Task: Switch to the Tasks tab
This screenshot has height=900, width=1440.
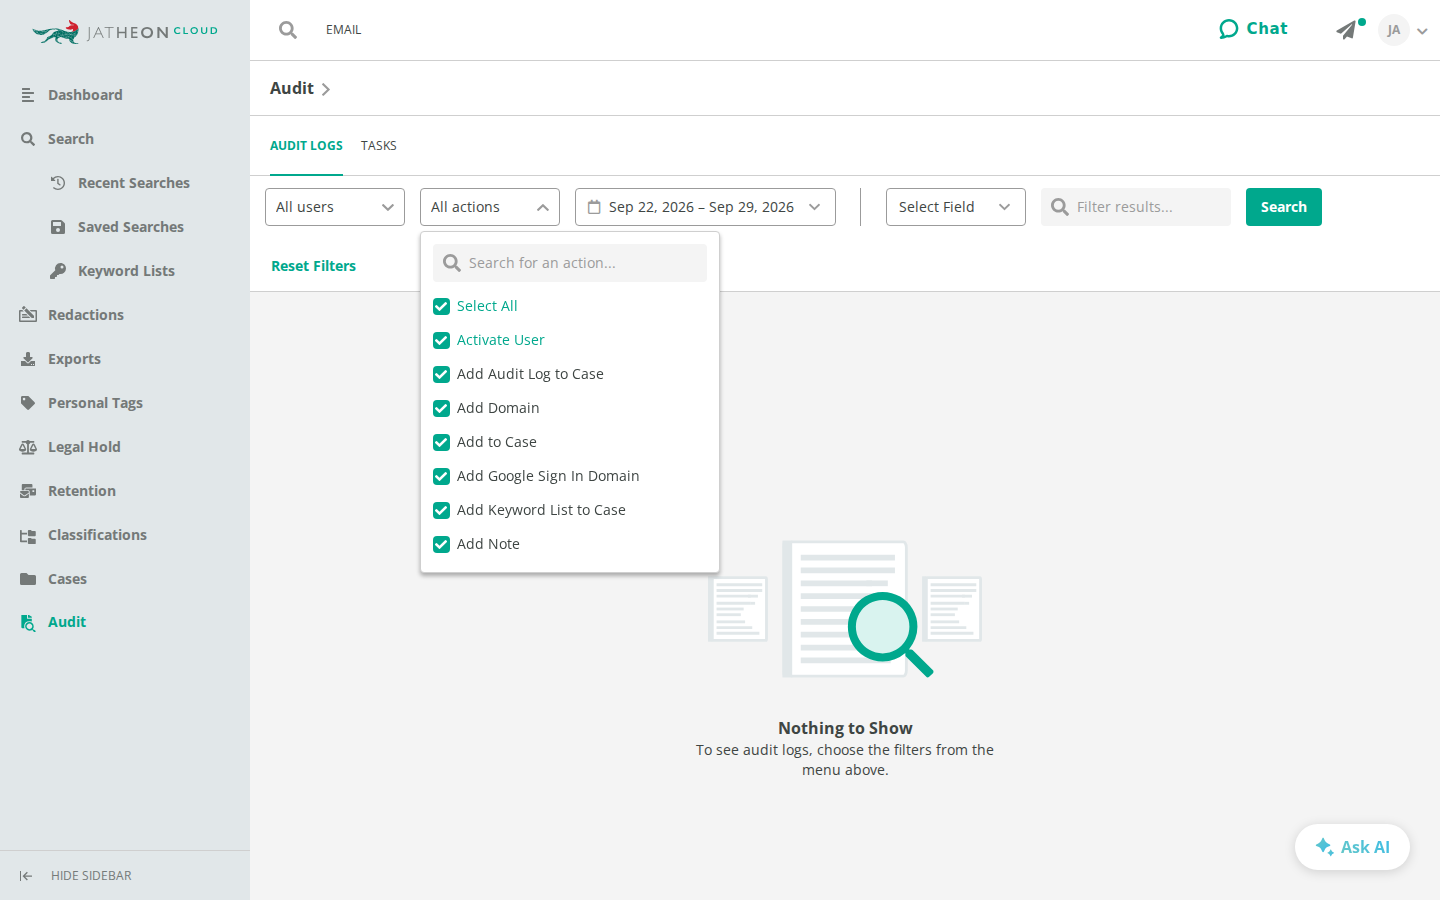Action: click(379, 146)
